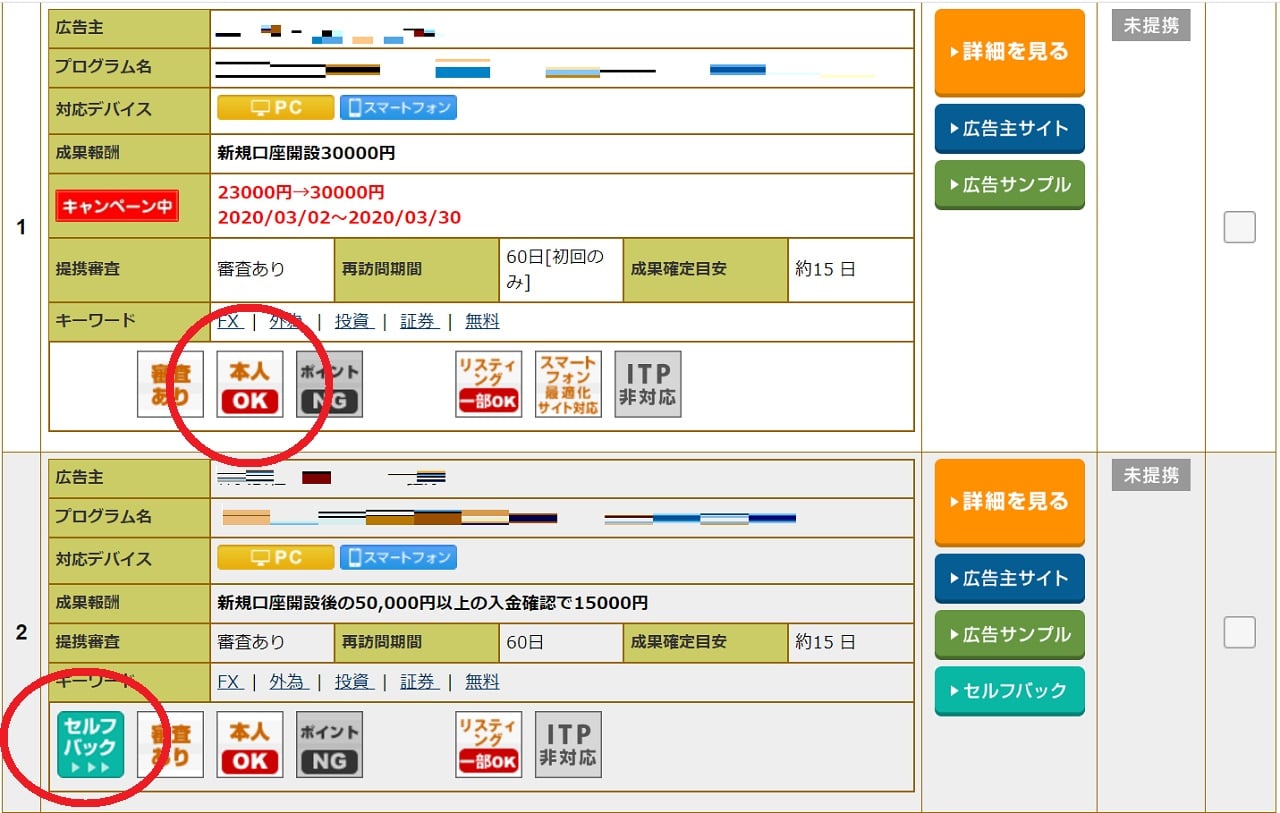This screenshot has width=1280, height=813.
Task: Click the 無料 keyword link in program 2
Action: click(x=482, y=681)
